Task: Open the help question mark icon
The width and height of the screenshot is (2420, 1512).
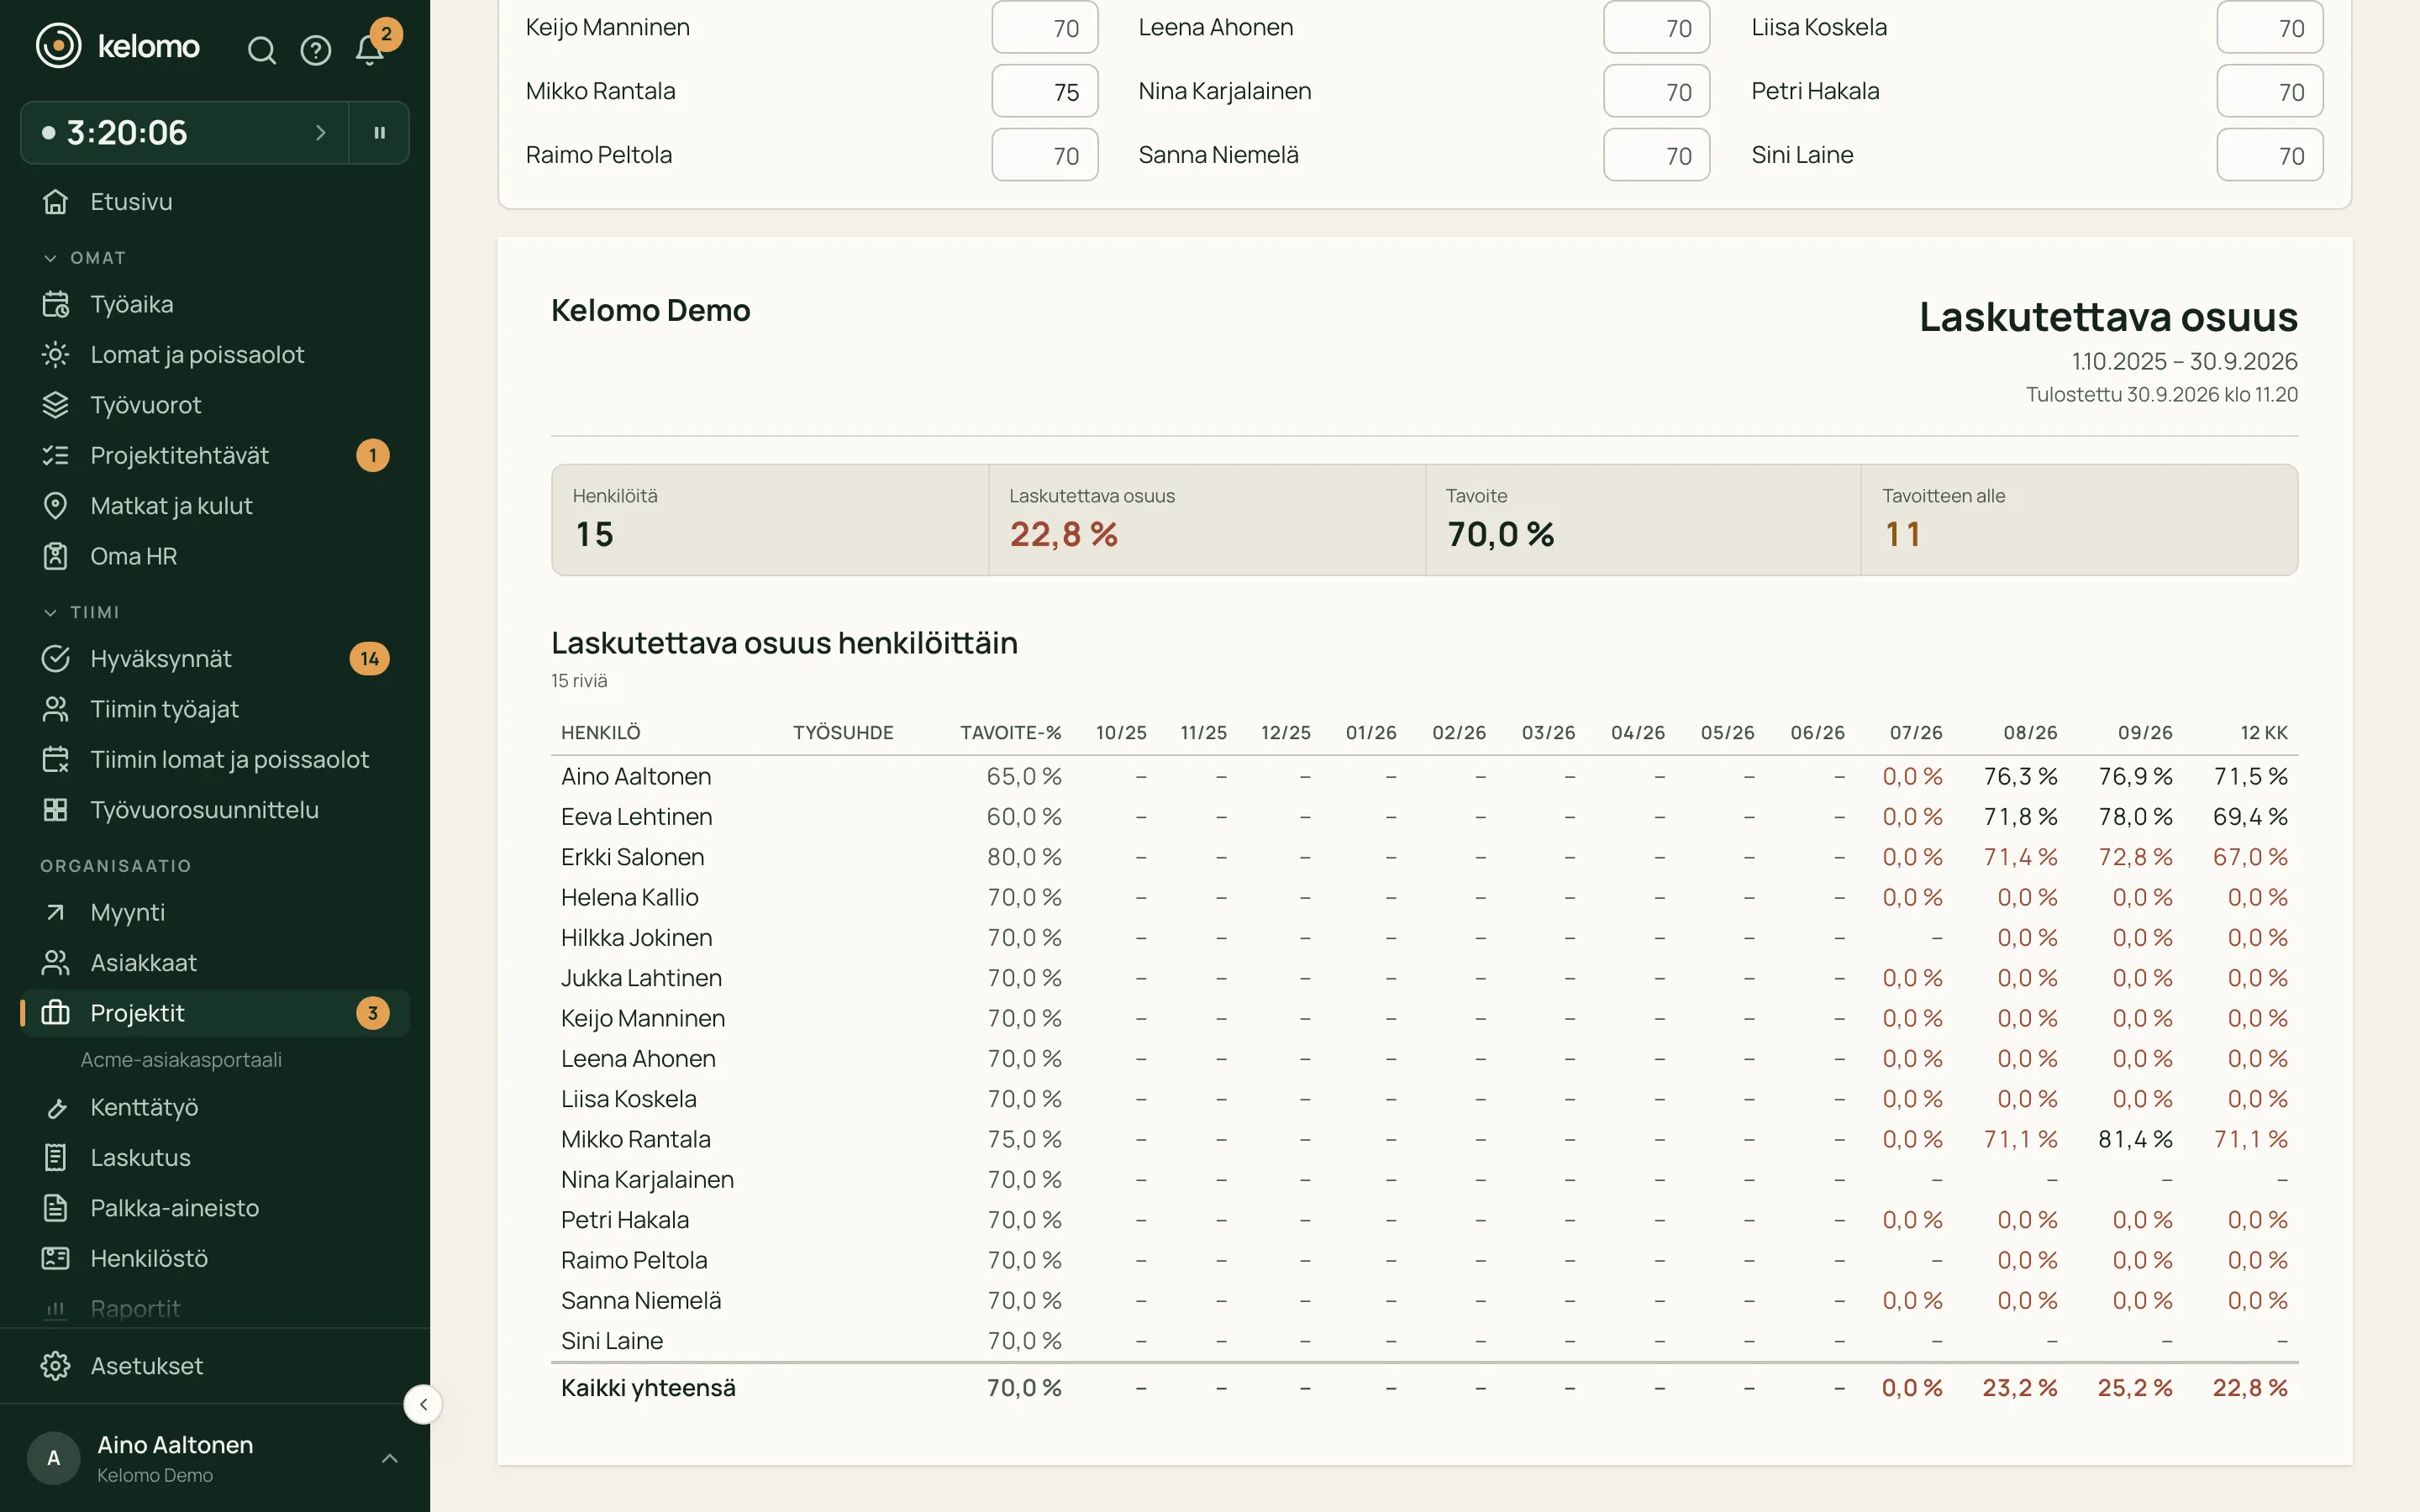Action: pos(316,50)
